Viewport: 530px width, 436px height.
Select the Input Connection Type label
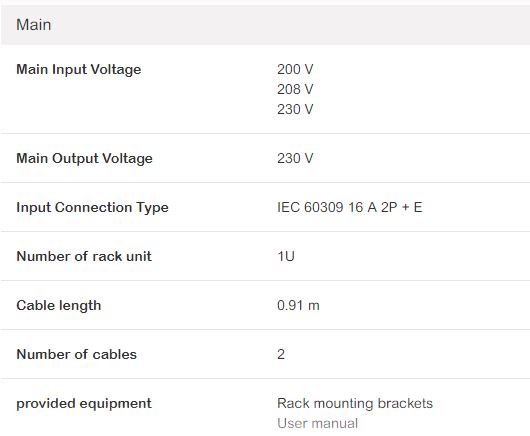pos(92,207)
